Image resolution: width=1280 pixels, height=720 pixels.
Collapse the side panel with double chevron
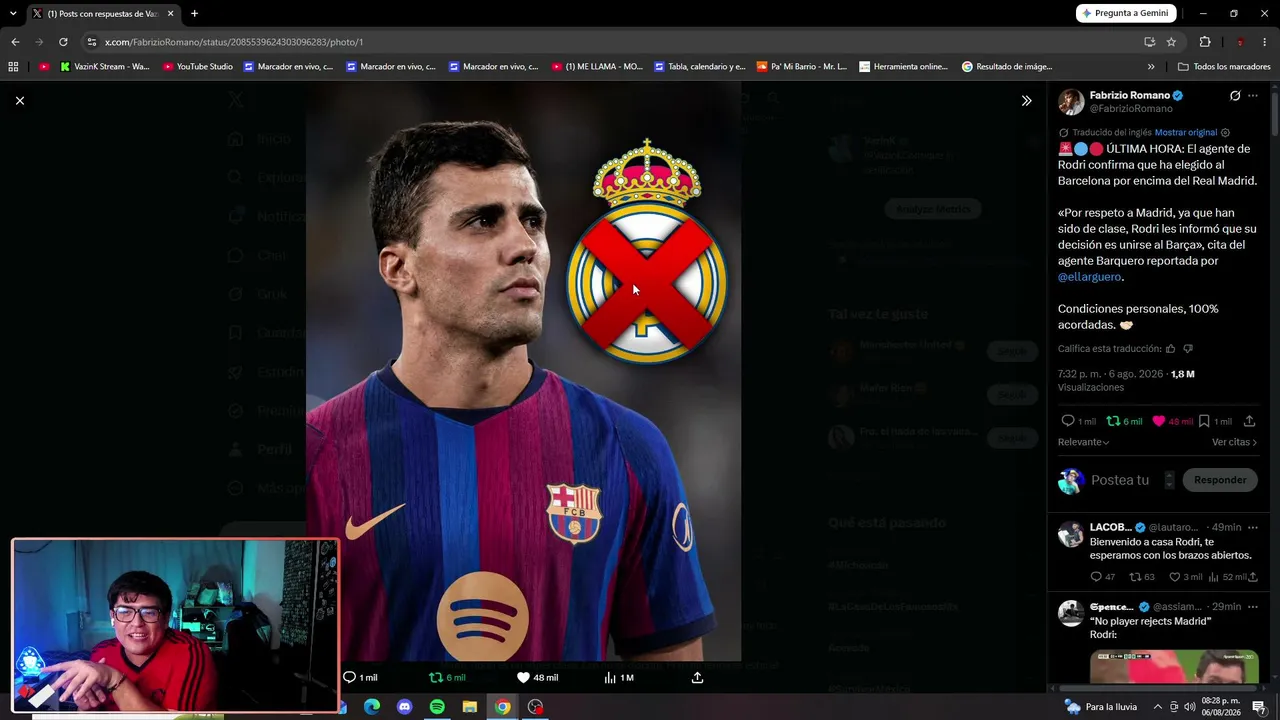1026,100
